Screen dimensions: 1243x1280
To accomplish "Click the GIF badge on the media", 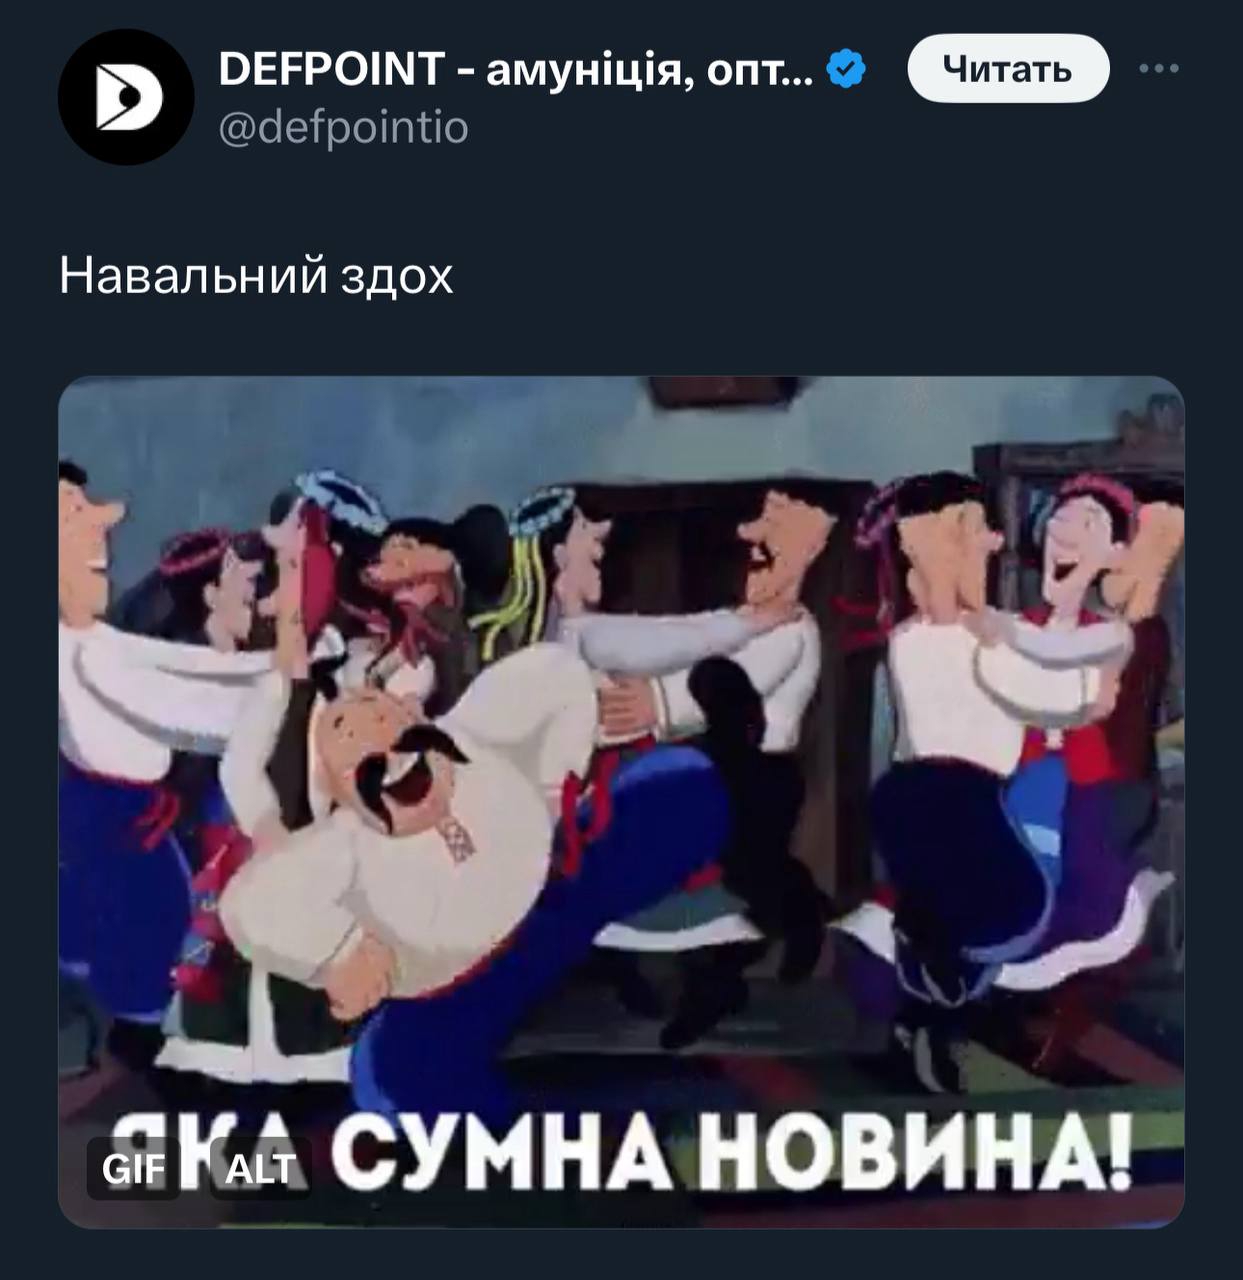I will pyautogui.click(x=133, y=1168).
